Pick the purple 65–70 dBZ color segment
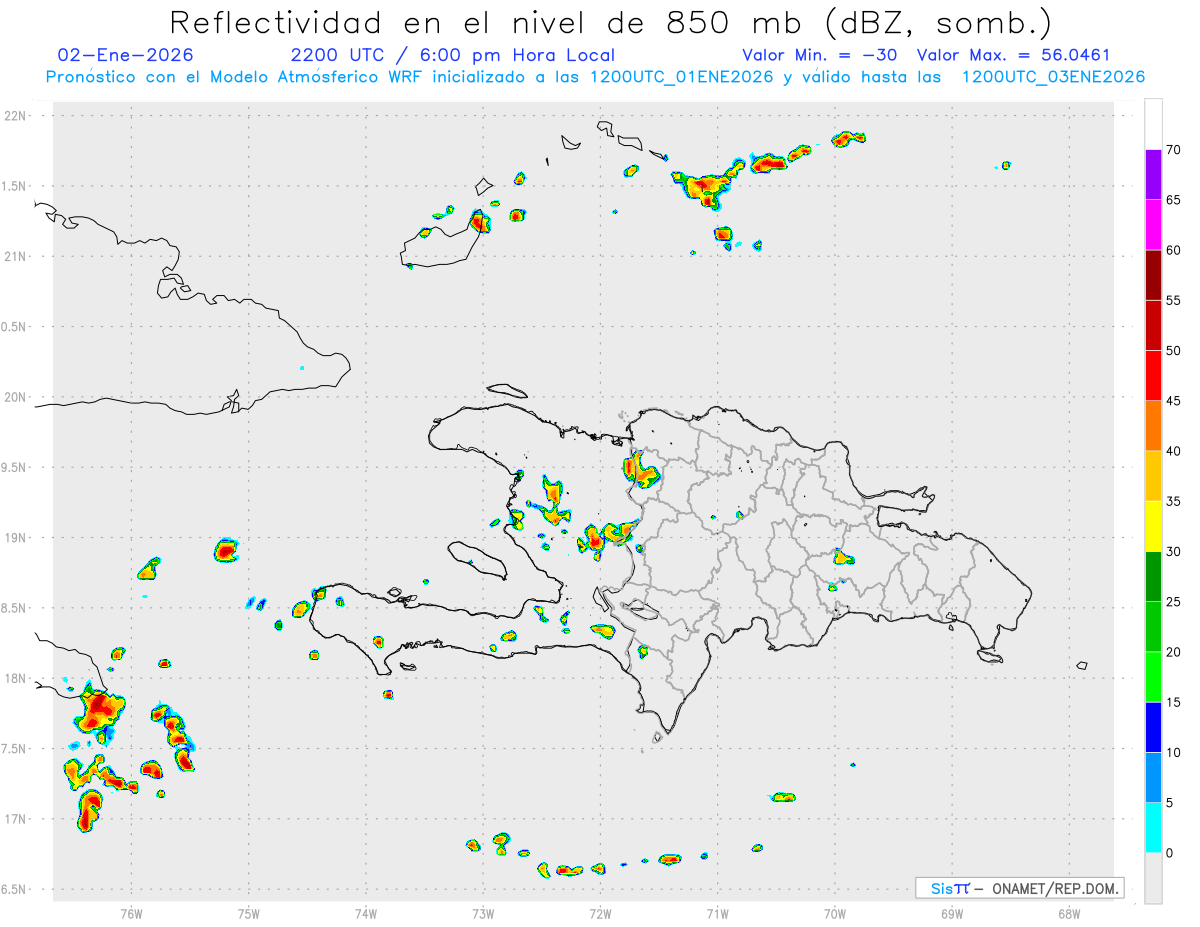 (x=1153, y=175)
